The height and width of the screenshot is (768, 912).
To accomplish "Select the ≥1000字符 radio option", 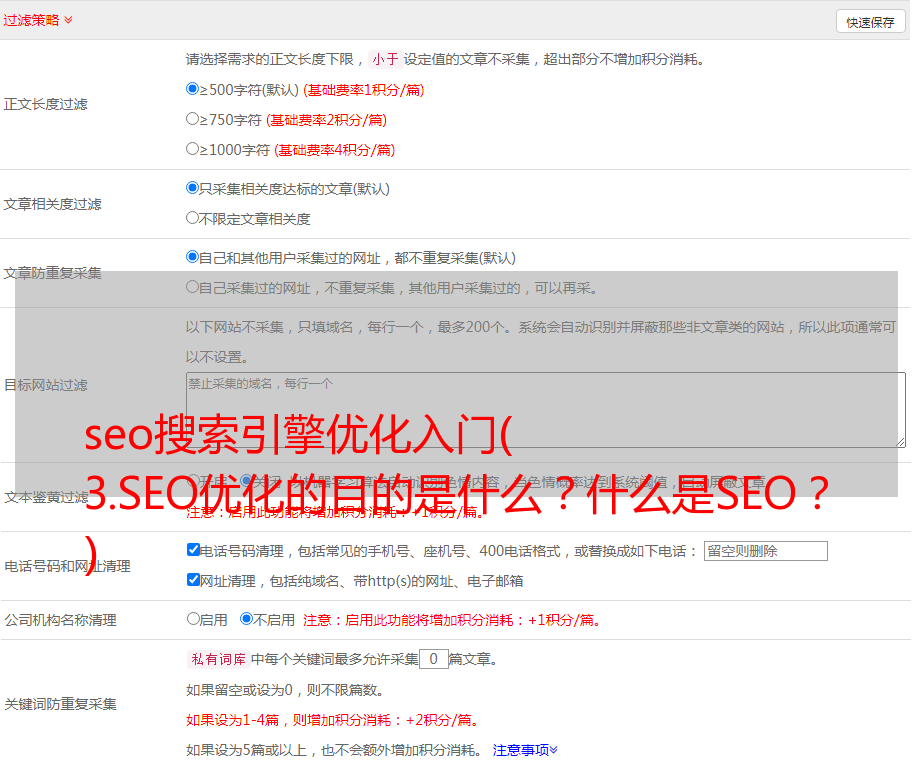I will coord(192,149).
